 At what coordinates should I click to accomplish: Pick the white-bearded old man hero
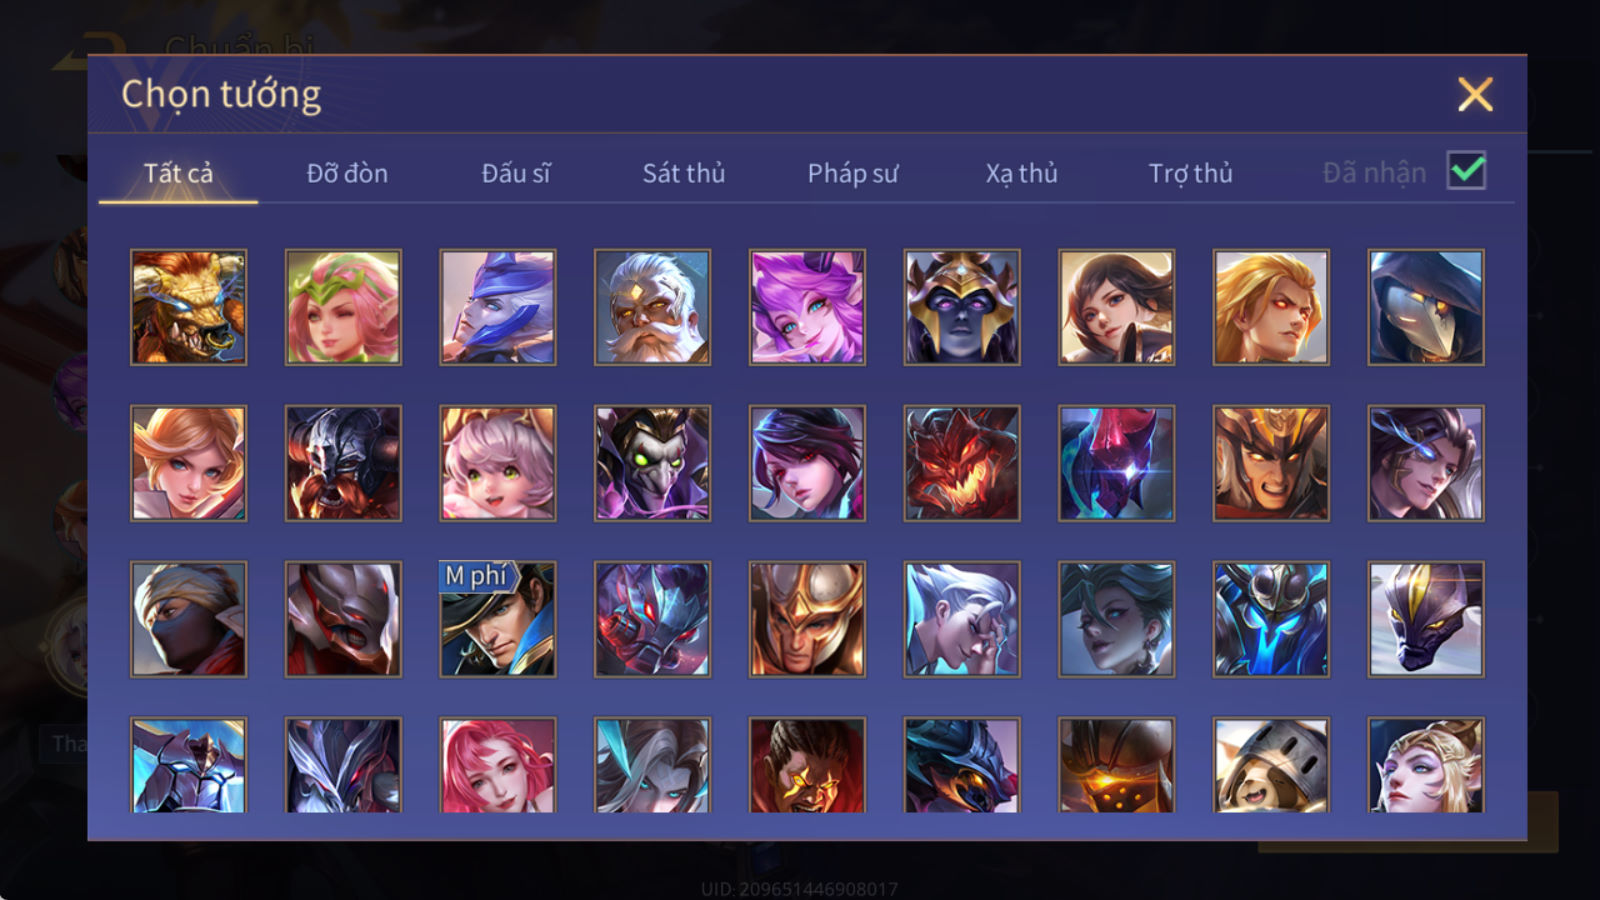click(652, 307)
